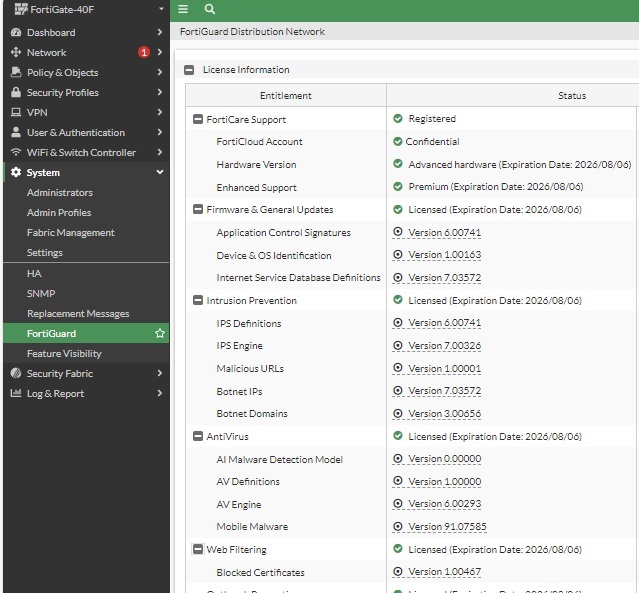Collapse the AntiVirus group

[198, 436]
